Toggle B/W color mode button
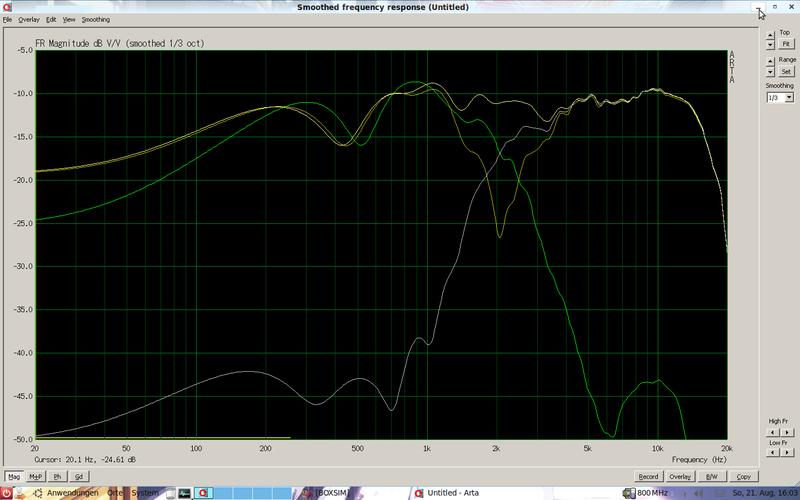Screen dimensions: 800x500 coord(711,477)
